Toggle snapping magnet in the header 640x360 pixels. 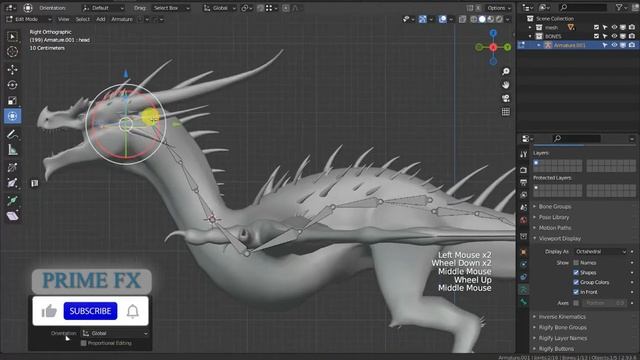[260, 8]
